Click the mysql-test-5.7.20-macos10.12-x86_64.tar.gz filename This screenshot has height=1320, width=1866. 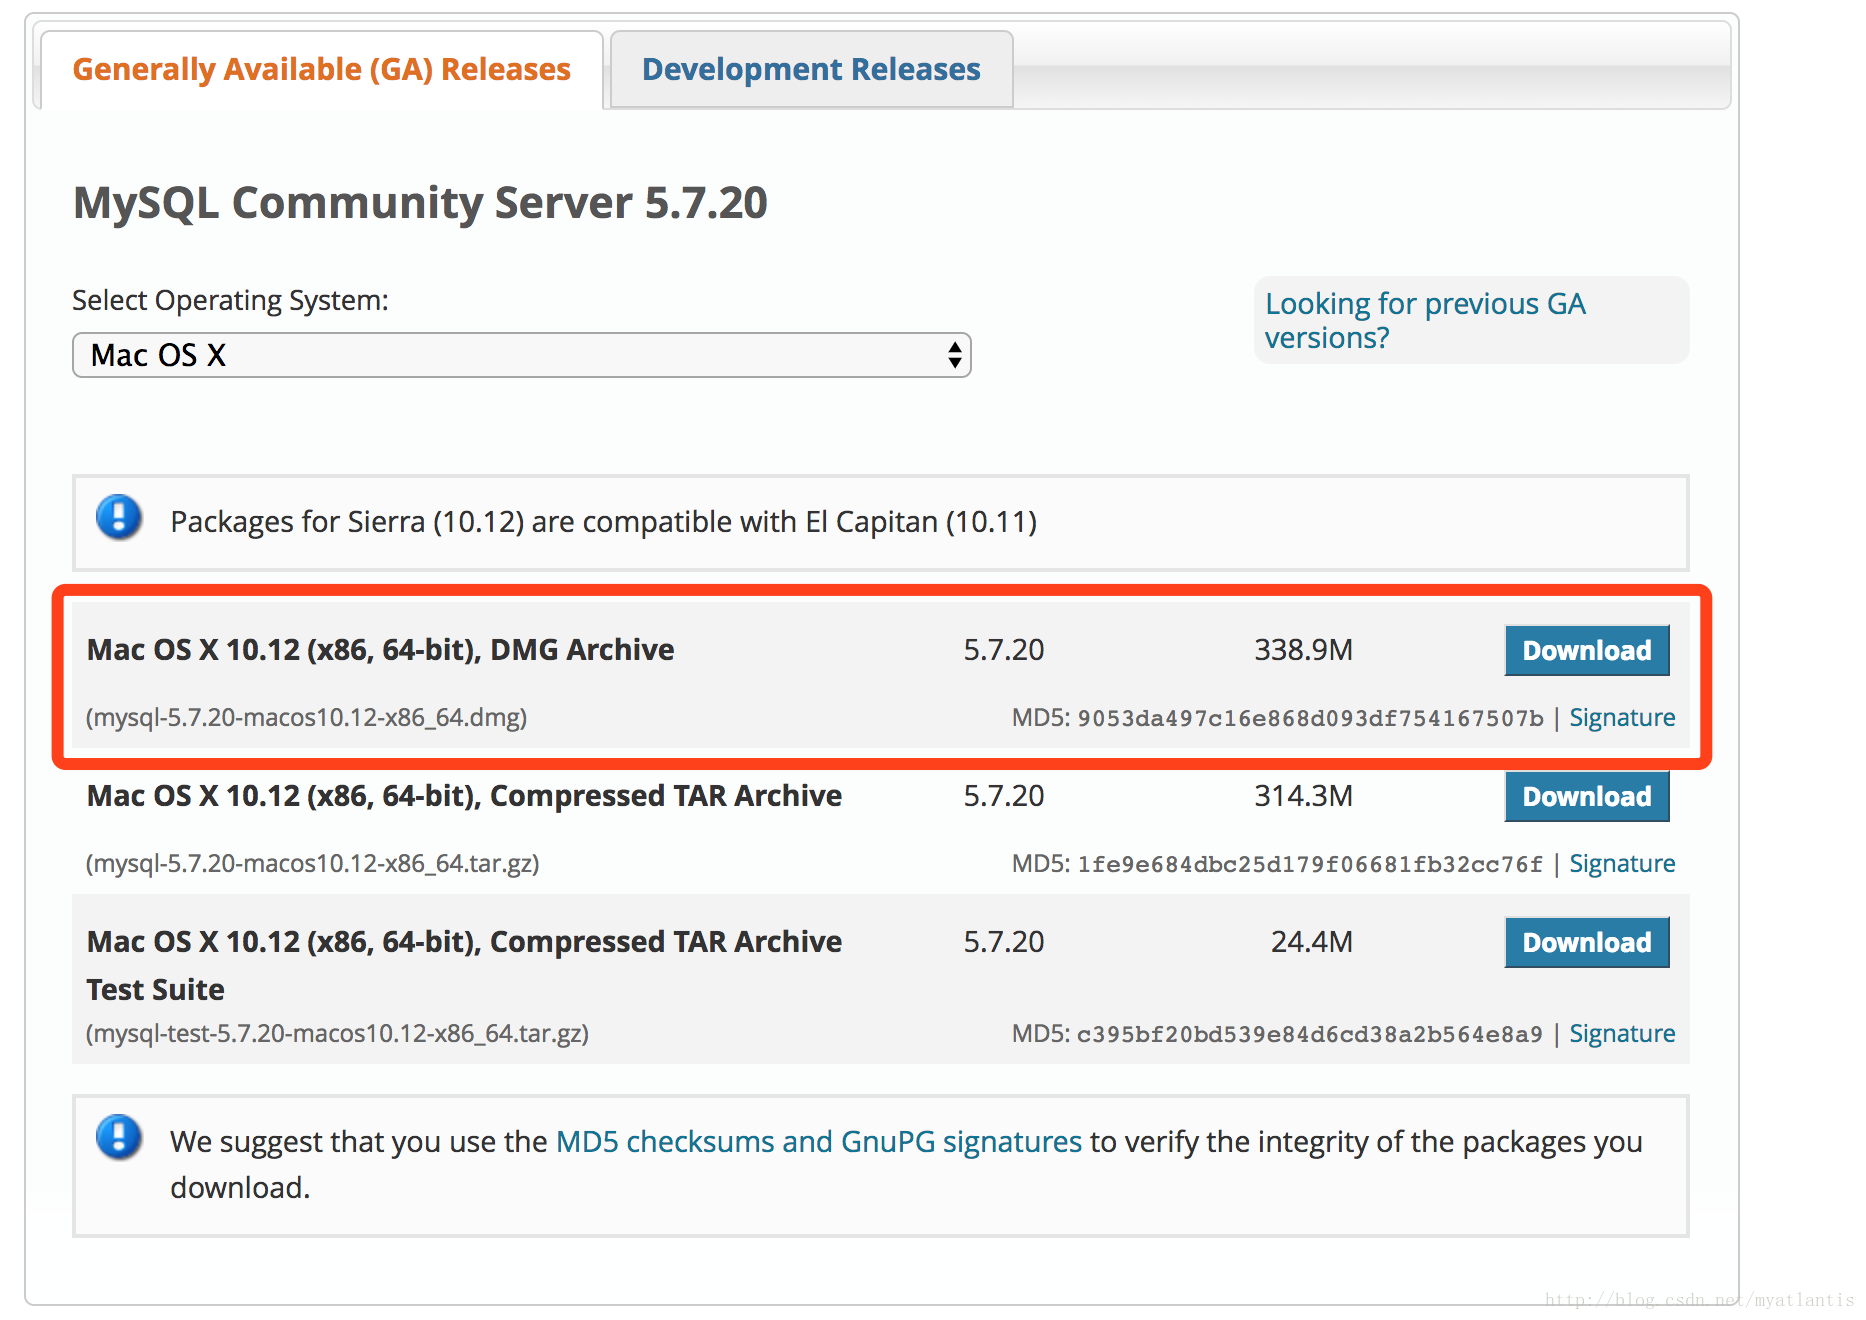pos(337,1033)
